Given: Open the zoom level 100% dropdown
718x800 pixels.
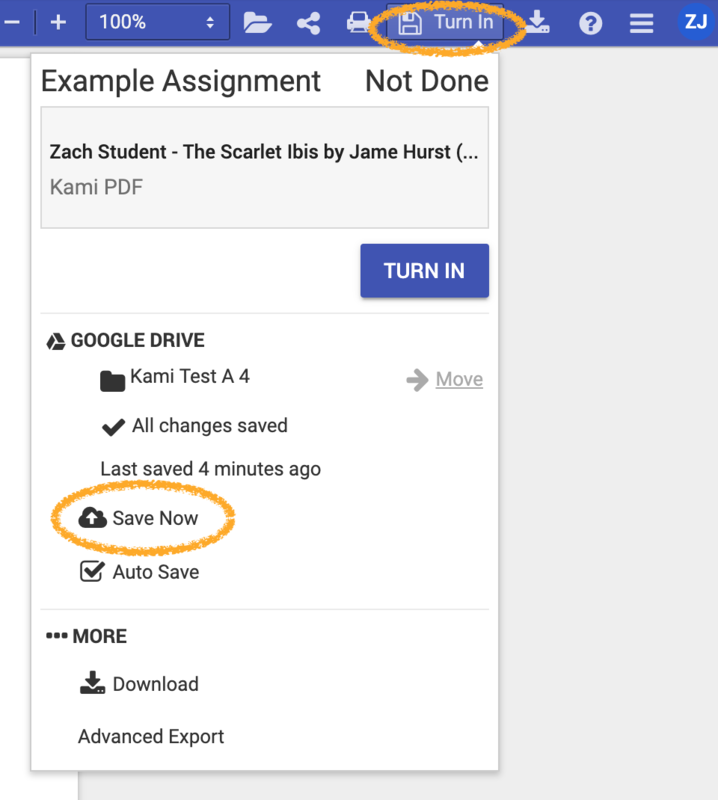Looking at the screenshot, I should click(x=157, y=22).
